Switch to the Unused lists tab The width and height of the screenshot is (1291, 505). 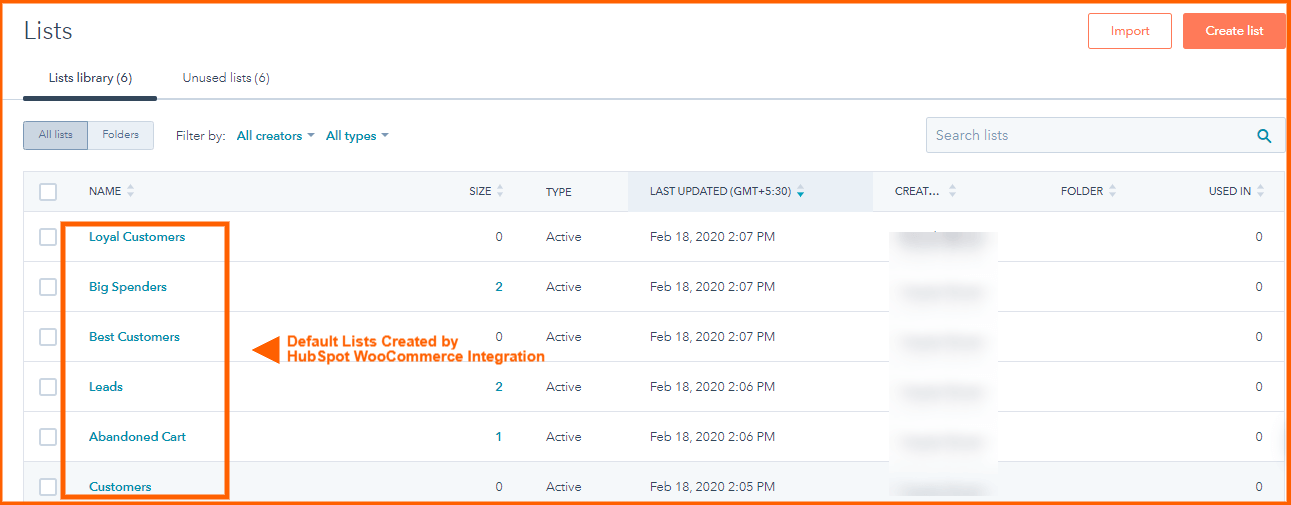click(226, 78)
